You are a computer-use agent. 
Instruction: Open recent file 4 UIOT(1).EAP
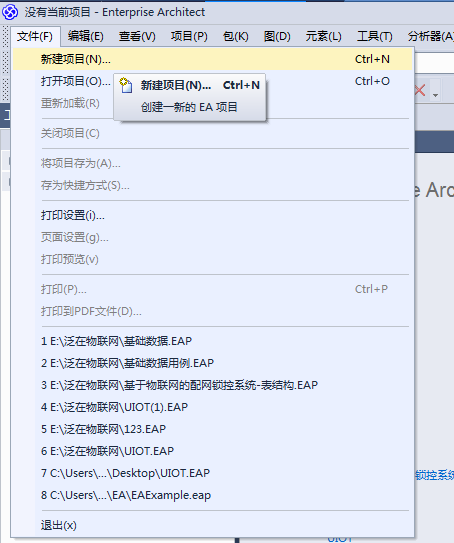pos(213,407)
